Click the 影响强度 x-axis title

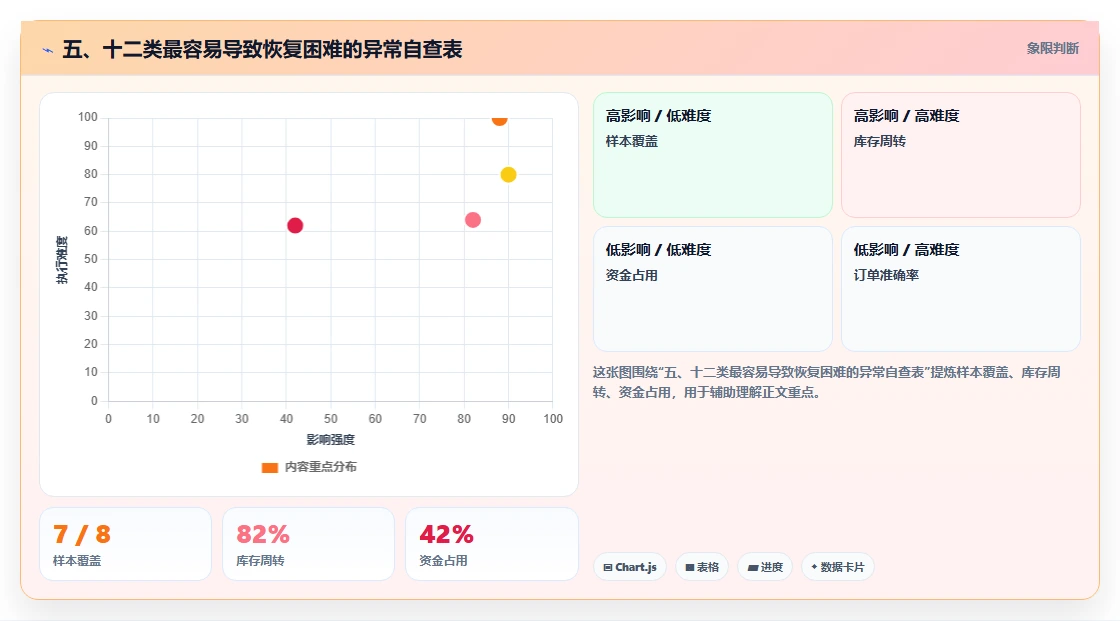pos(331,439)
